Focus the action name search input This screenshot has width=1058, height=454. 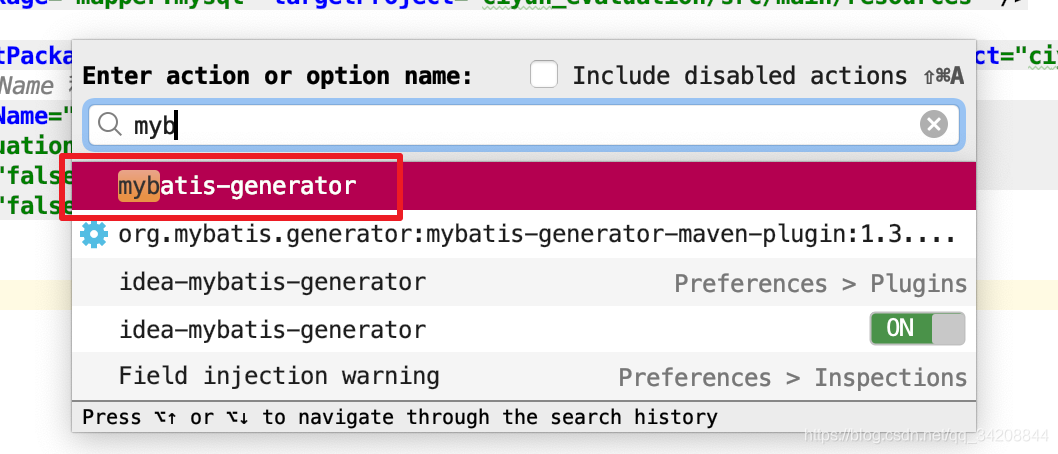(x=524, y=125)
